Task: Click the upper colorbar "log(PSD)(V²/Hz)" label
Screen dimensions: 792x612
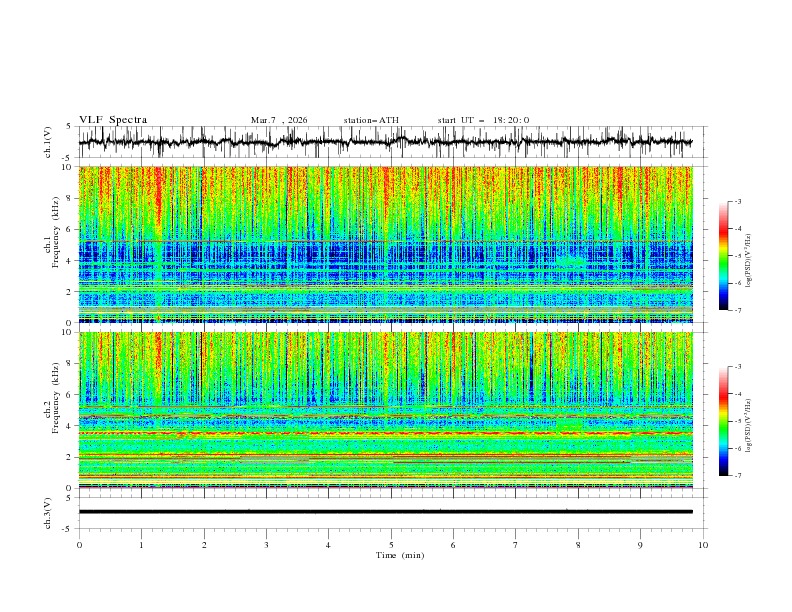Action: point(748,261)
